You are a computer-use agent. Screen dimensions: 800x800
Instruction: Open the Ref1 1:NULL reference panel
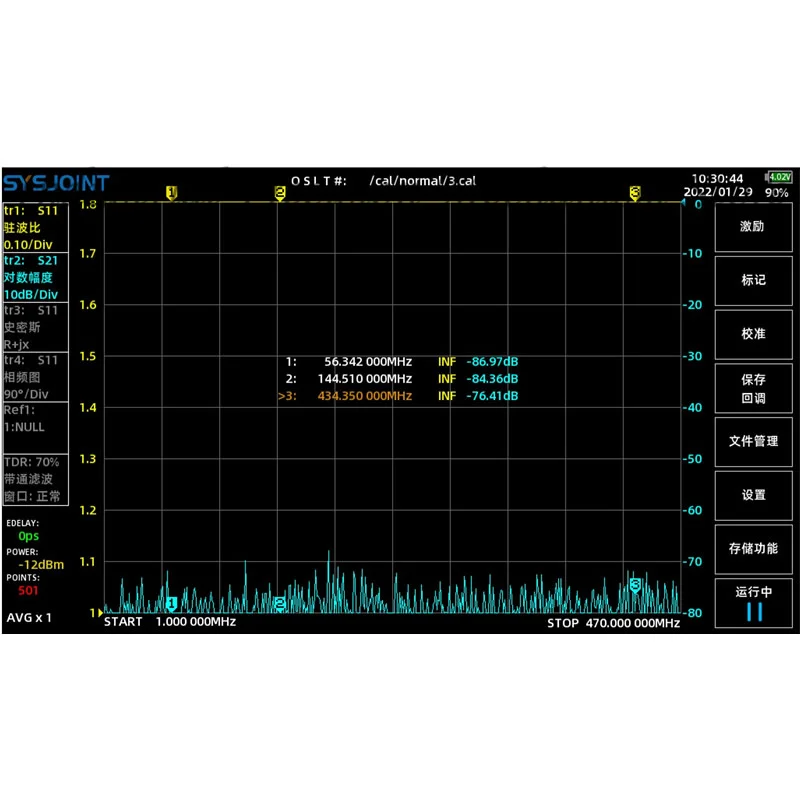(x=36, y=428)
